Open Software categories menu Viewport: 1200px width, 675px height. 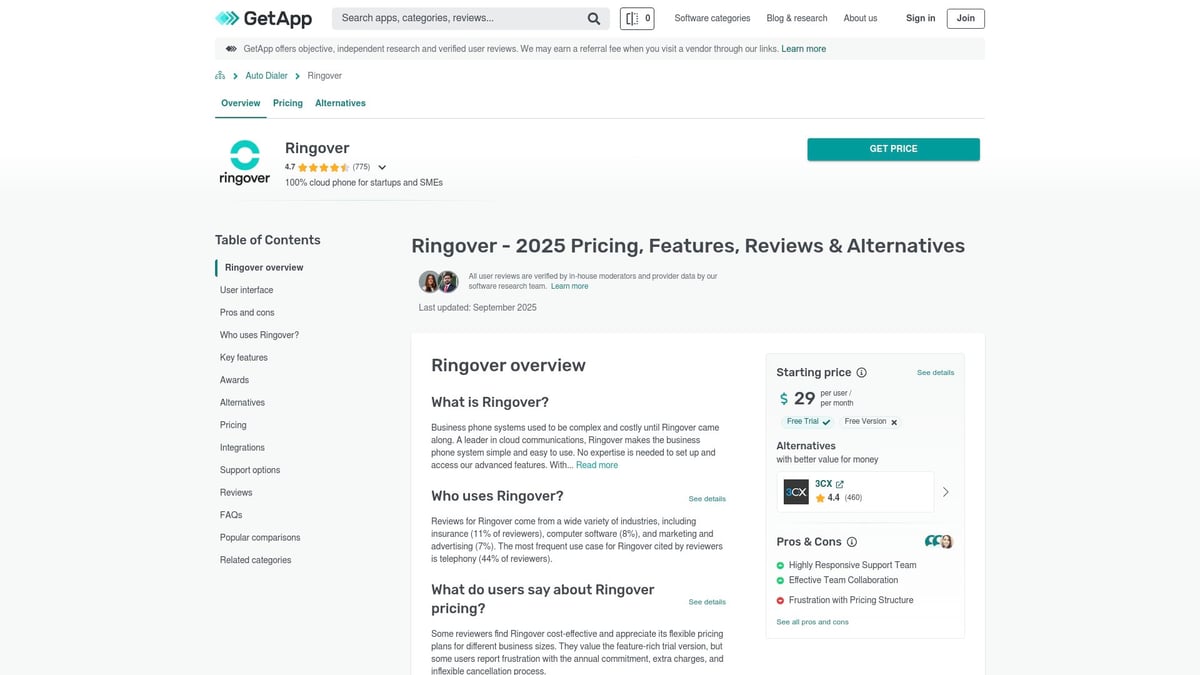[712, 18]
